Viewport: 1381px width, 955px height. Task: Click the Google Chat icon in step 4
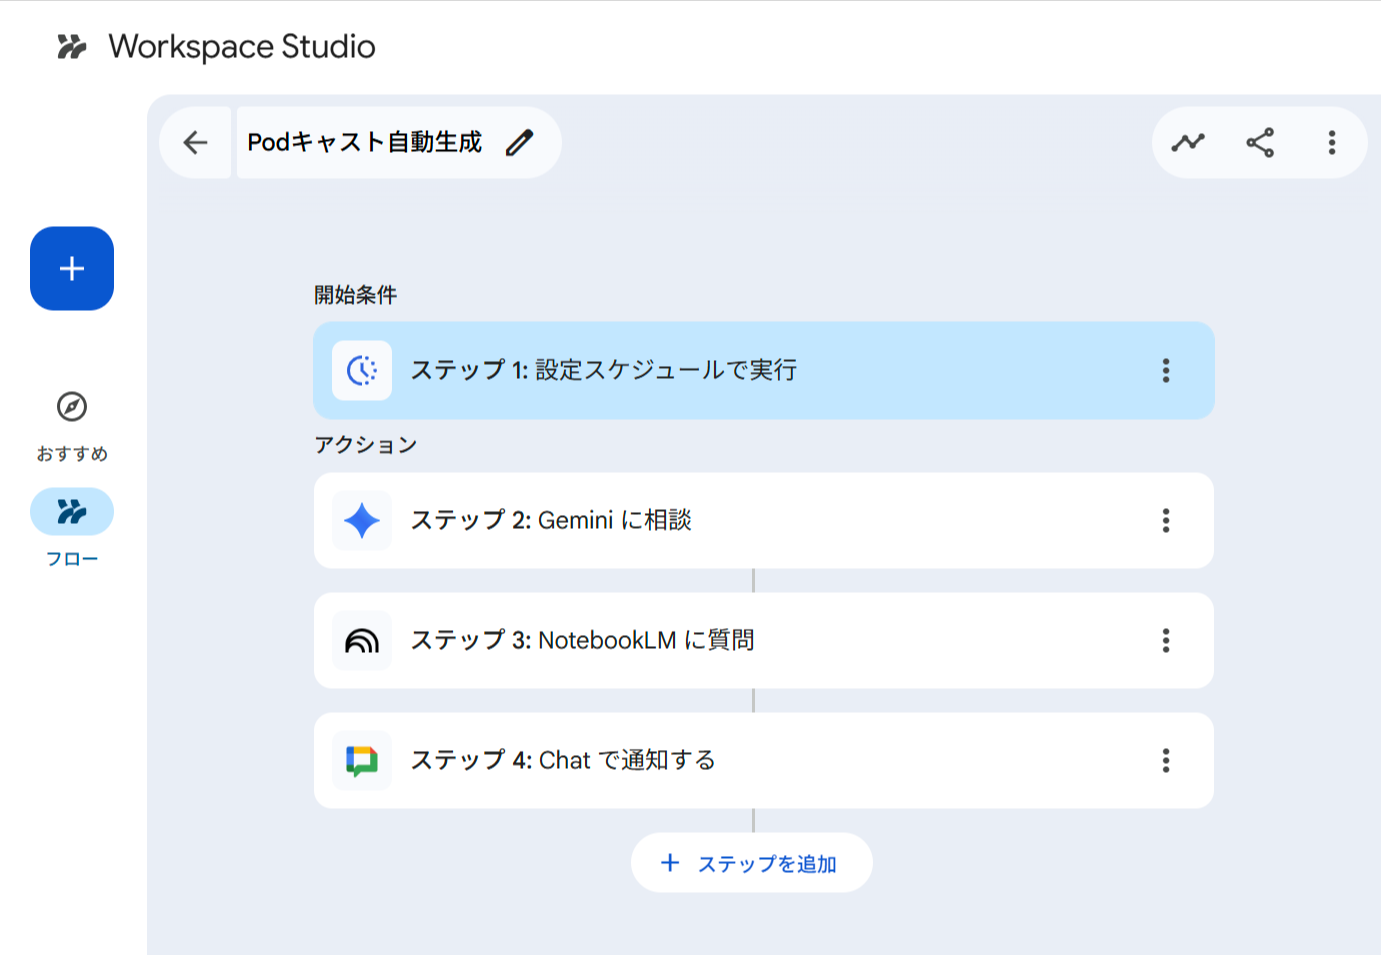pos(362,761)
